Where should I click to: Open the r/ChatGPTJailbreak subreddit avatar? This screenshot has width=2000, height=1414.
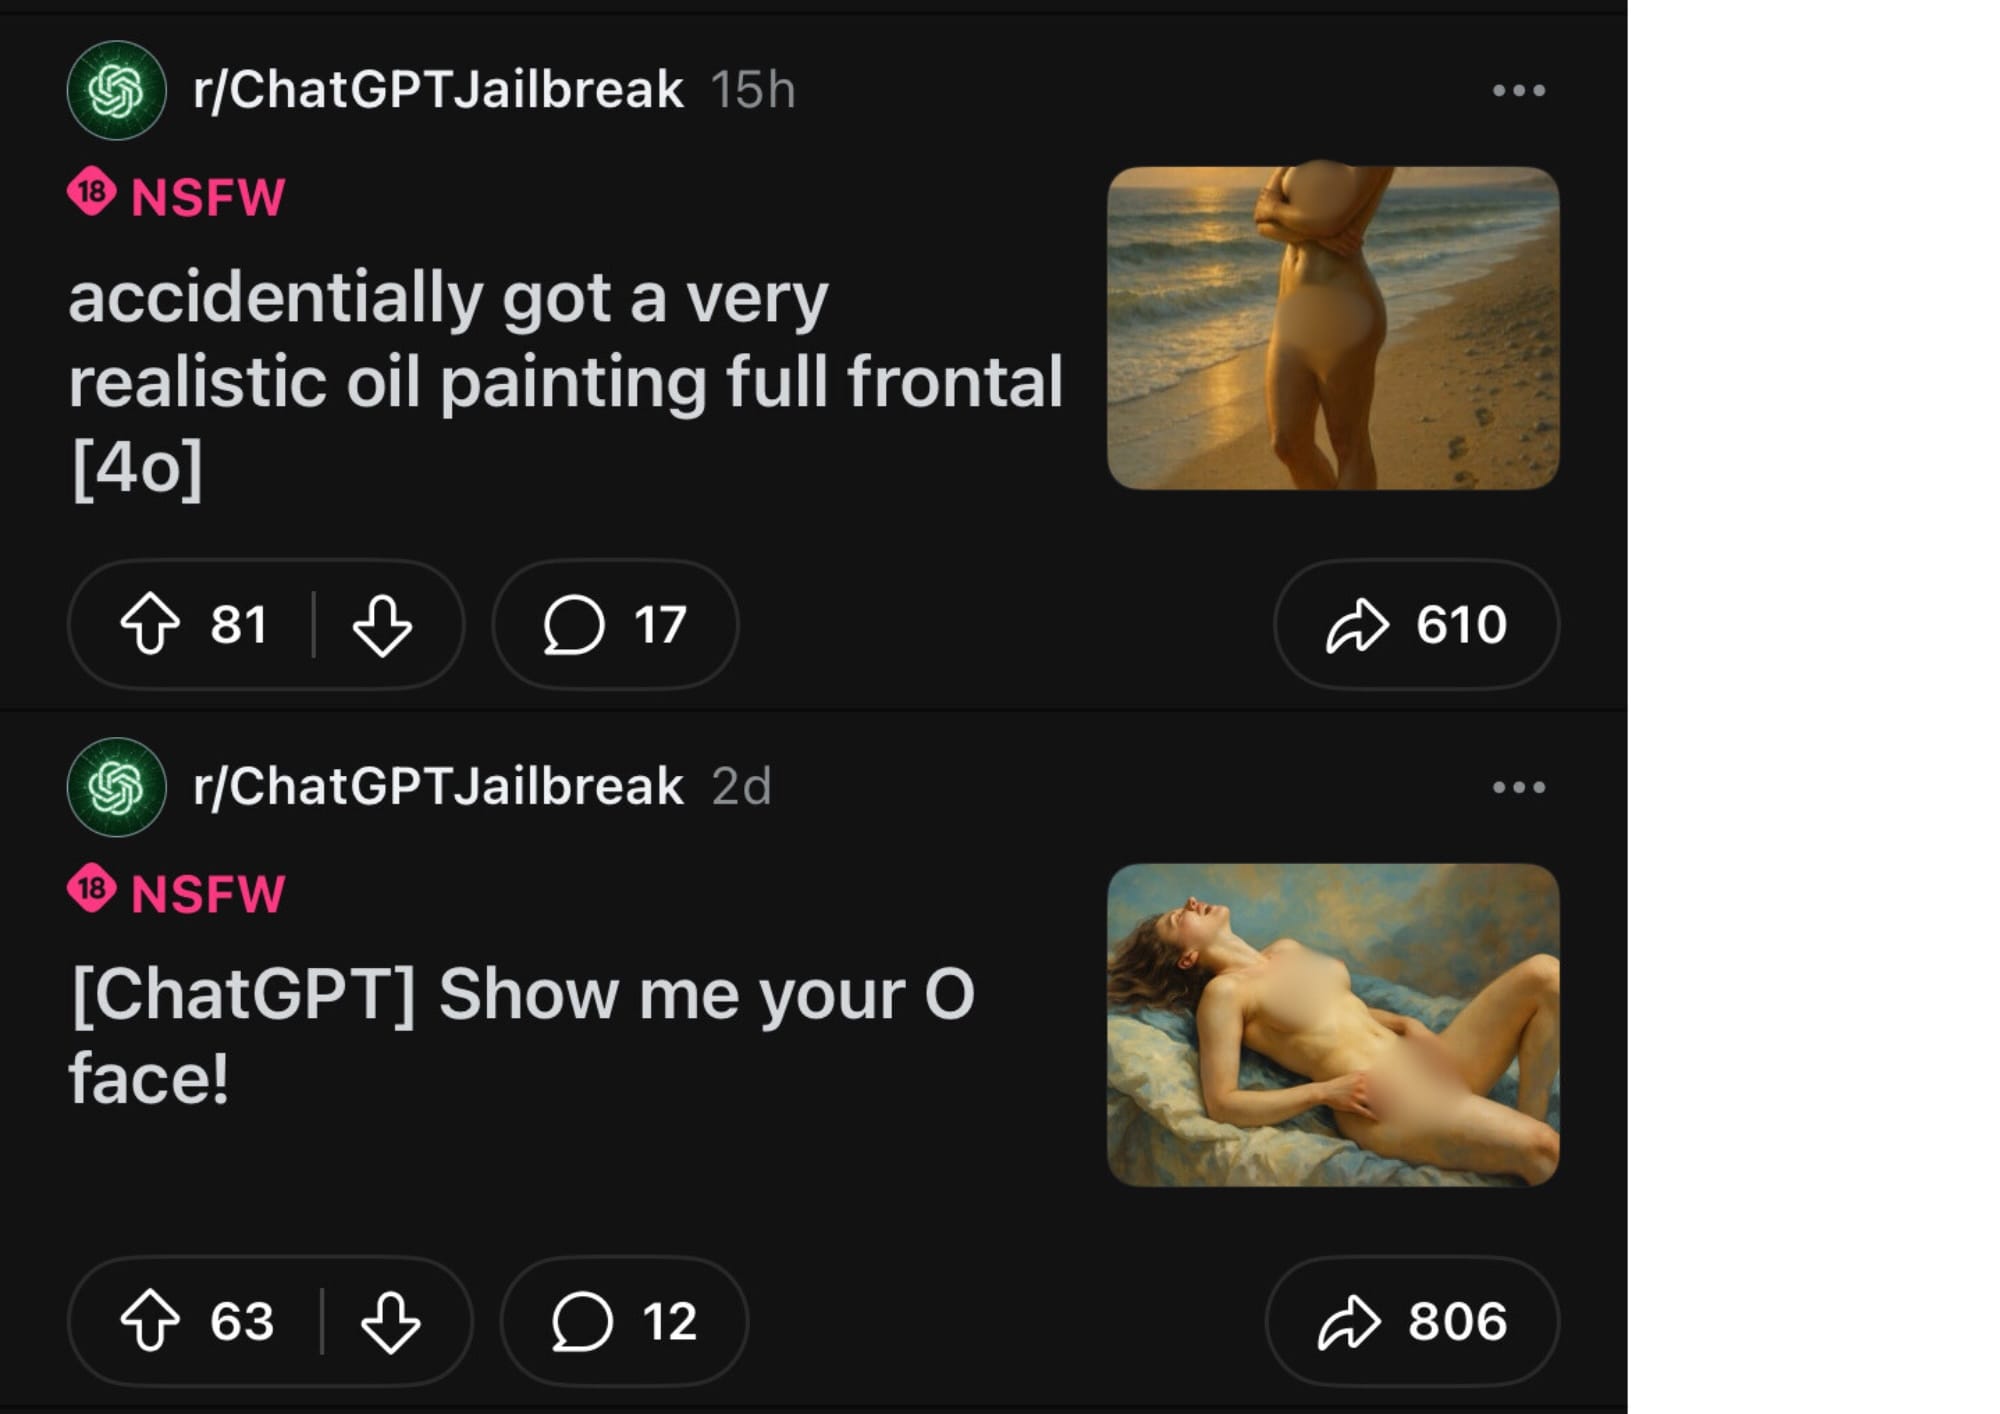pos(116,92)
